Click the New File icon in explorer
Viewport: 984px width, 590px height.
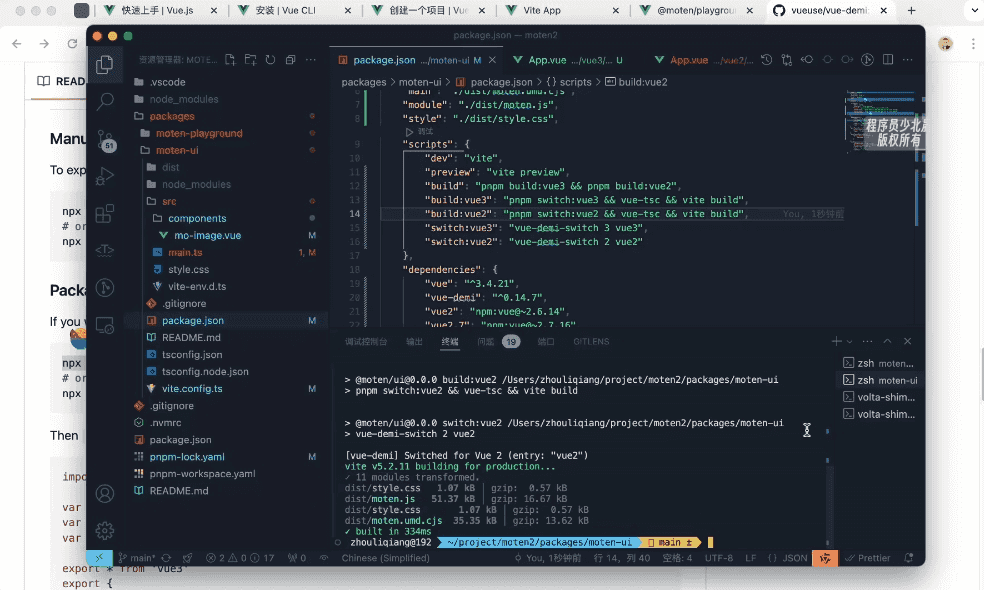pos(231,60)
